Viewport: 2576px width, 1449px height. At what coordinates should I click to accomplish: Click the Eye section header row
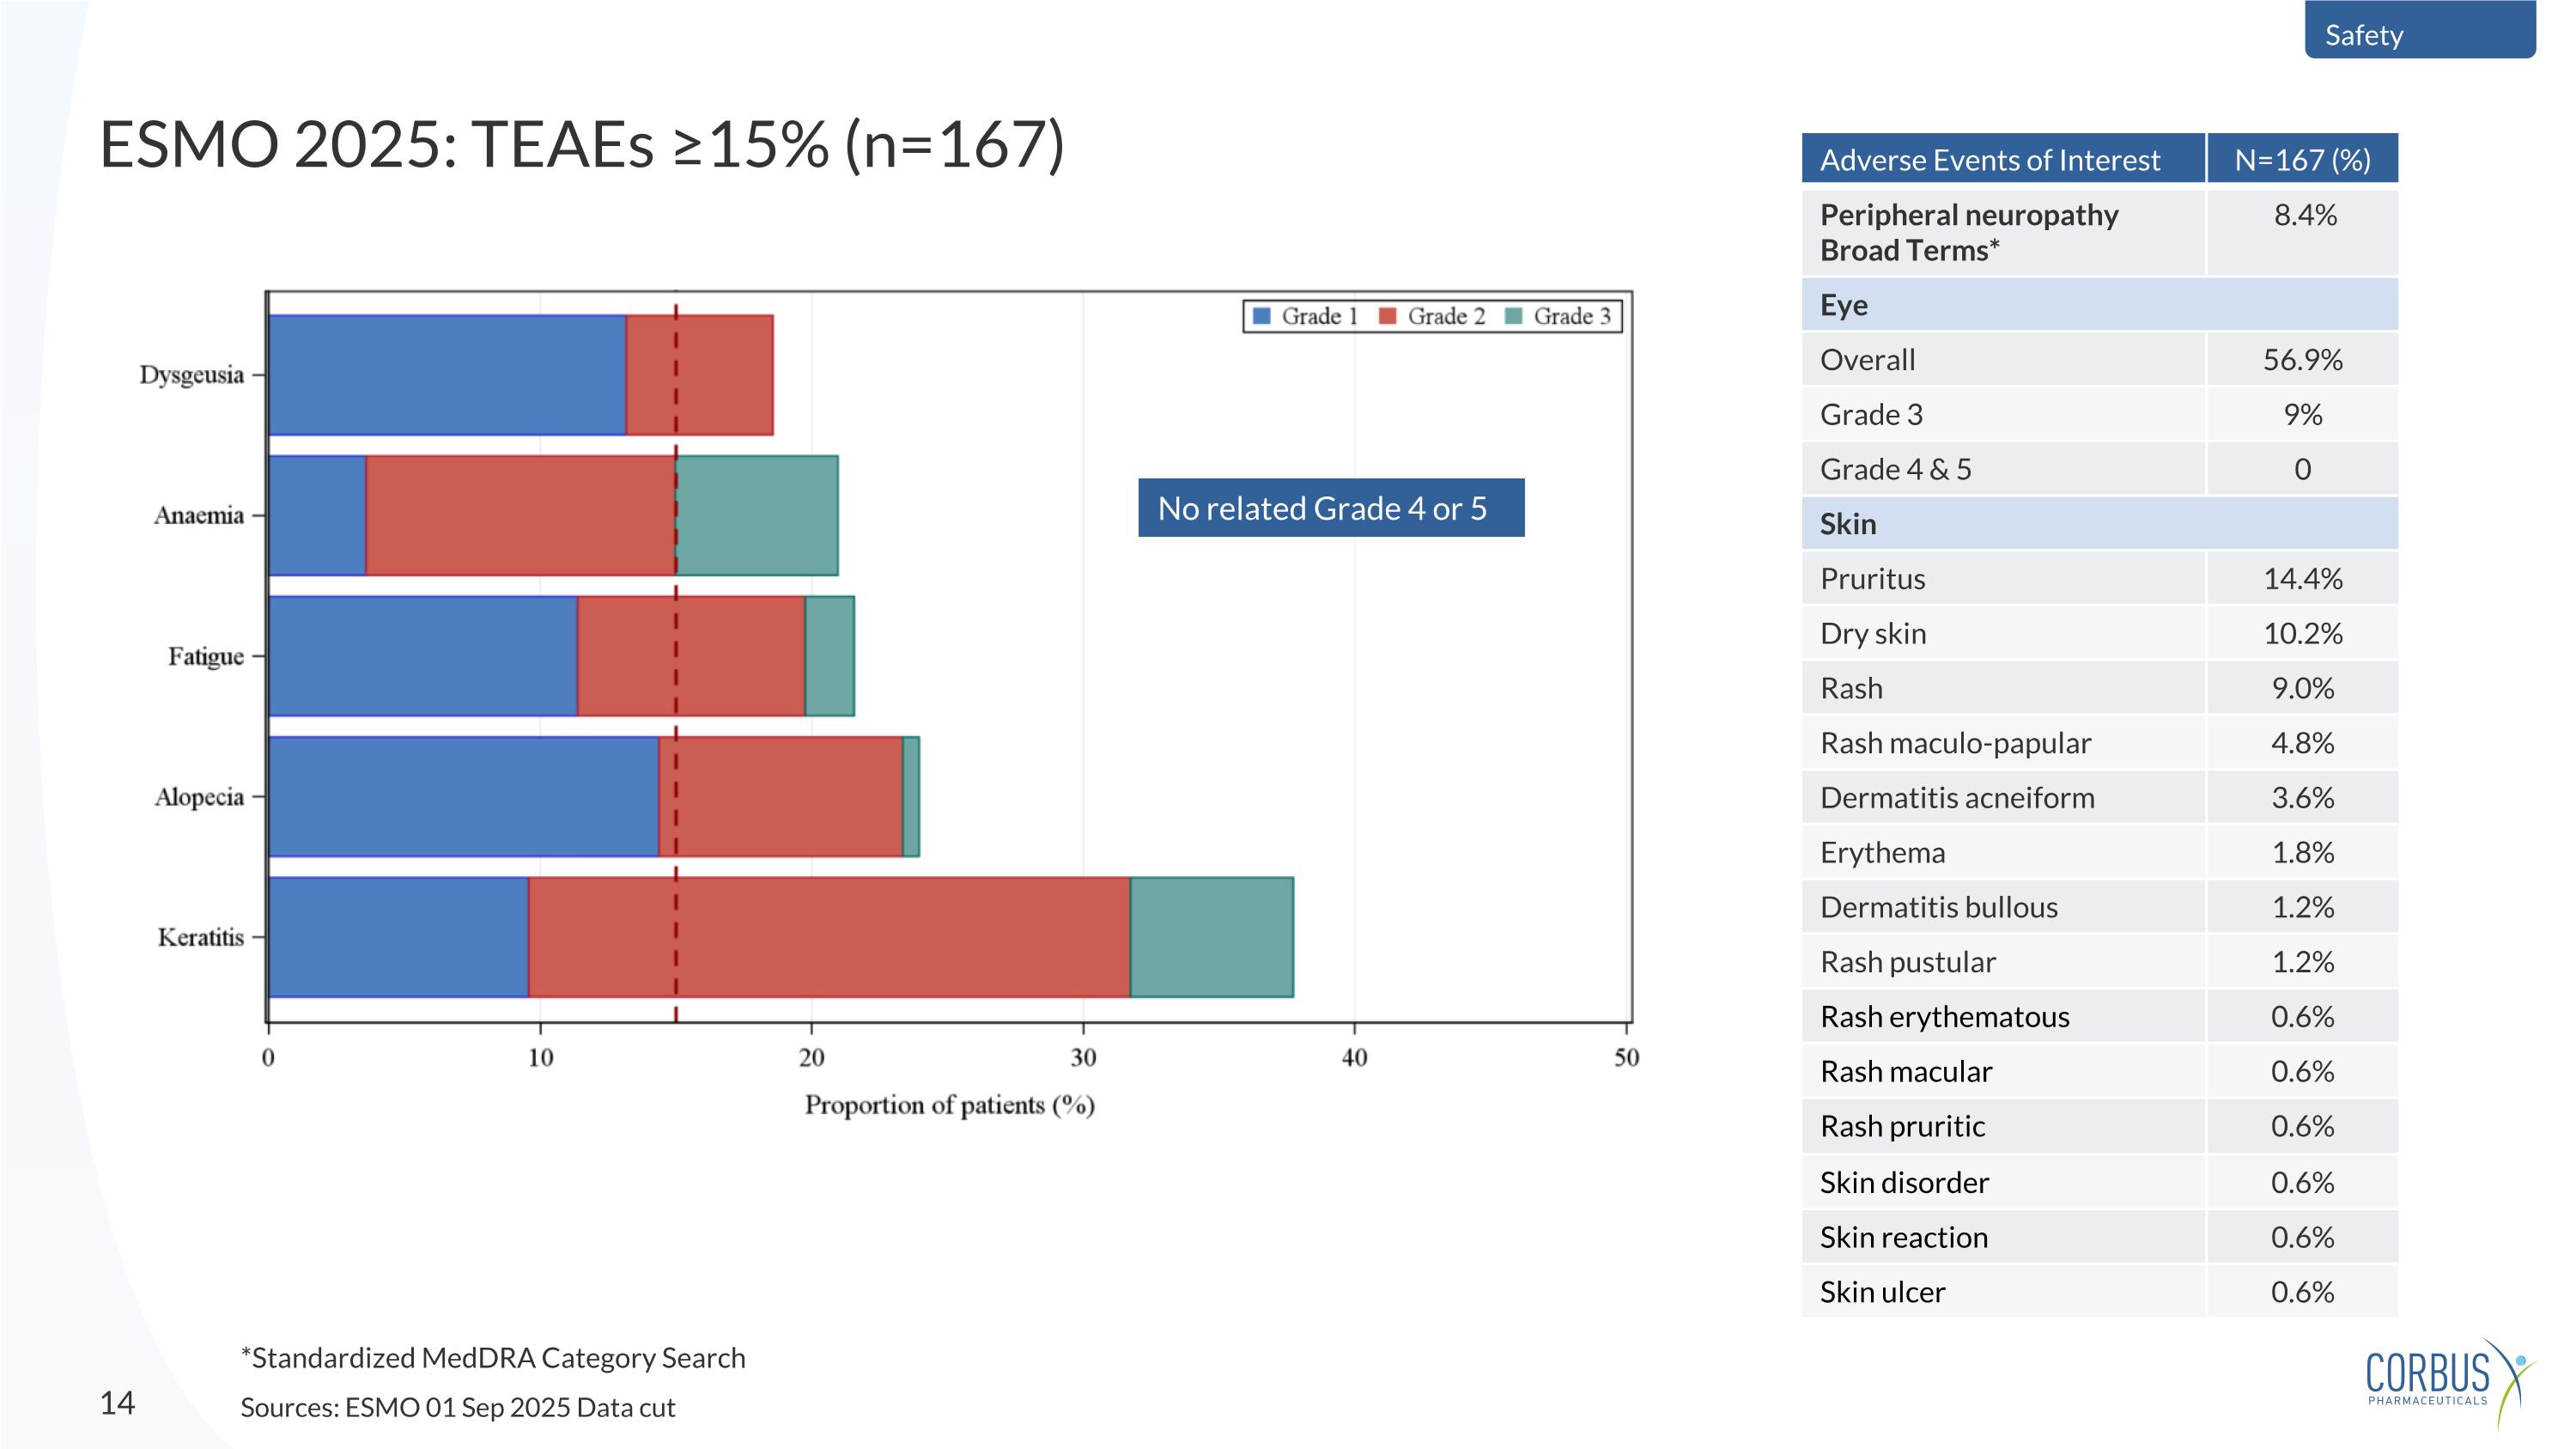coord(2098,305)
